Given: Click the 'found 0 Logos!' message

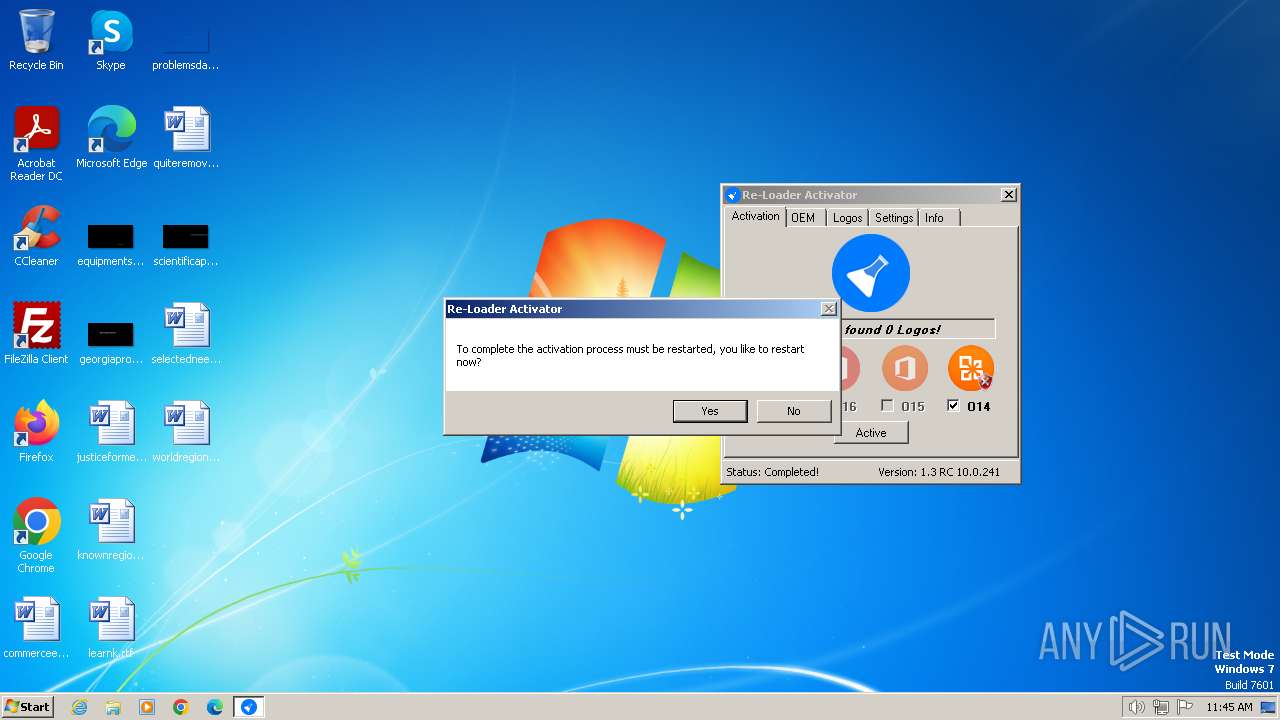Looking at the screenshot, I should [x=893, y=329].
